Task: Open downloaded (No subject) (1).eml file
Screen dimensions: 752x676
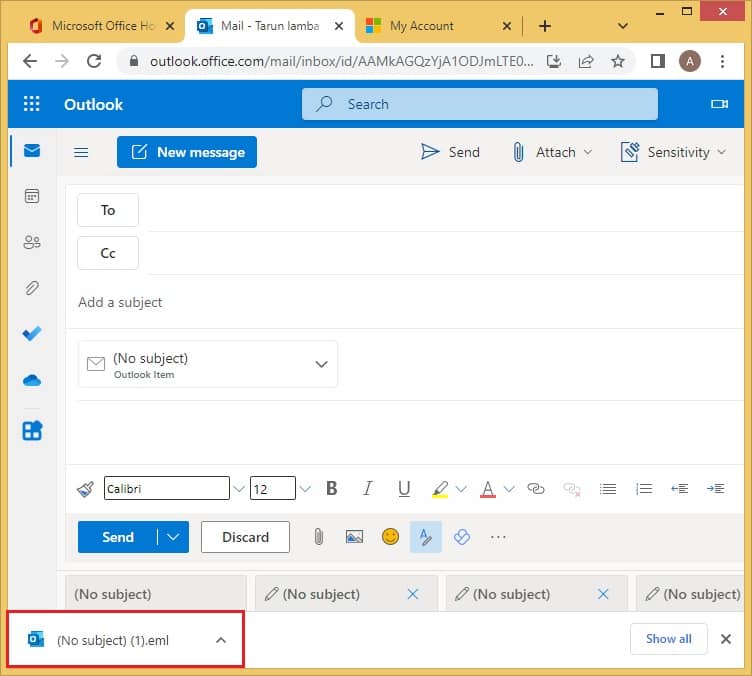Action: [112, 641]
